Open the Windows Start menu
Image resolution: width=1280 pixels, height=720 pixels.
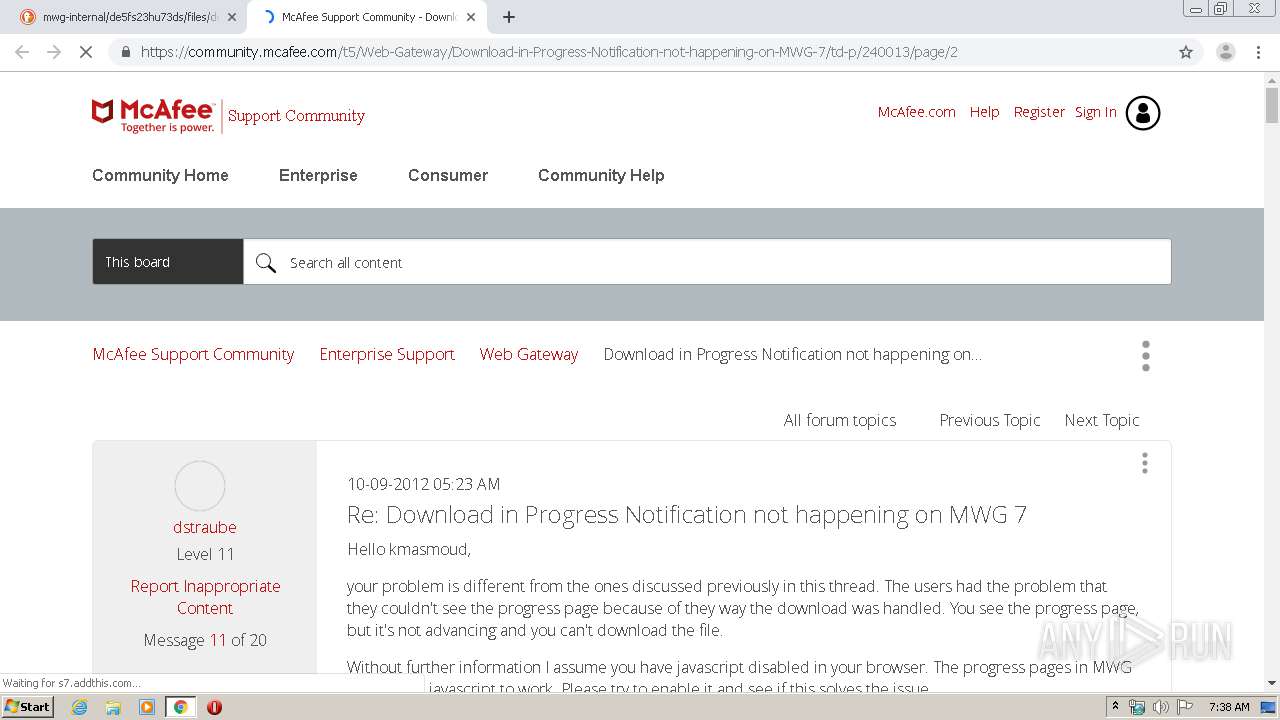click(28, 707)
